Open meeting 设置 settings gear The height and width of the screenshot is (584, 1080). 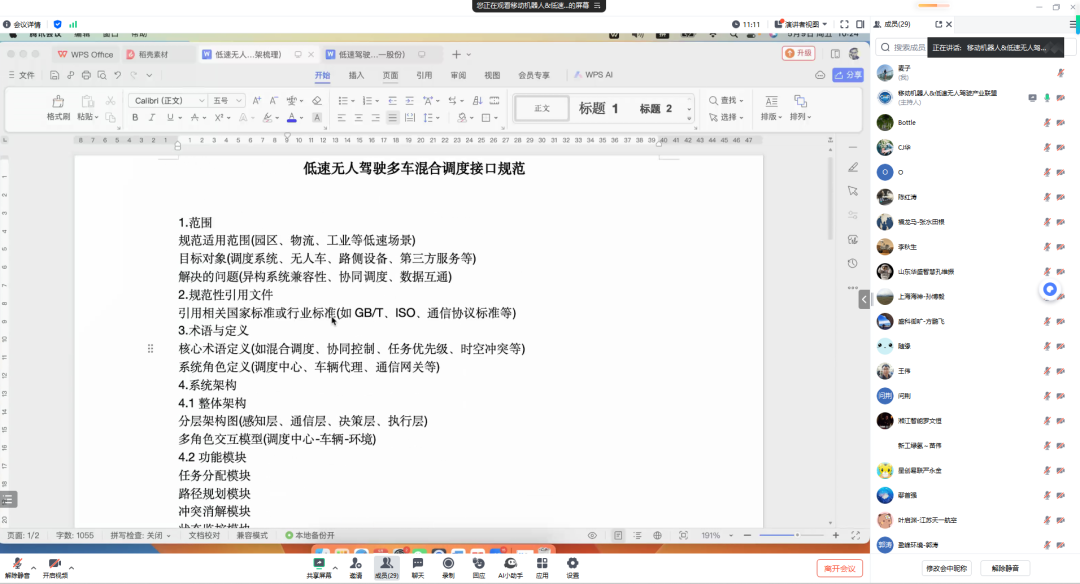point(573,566)
